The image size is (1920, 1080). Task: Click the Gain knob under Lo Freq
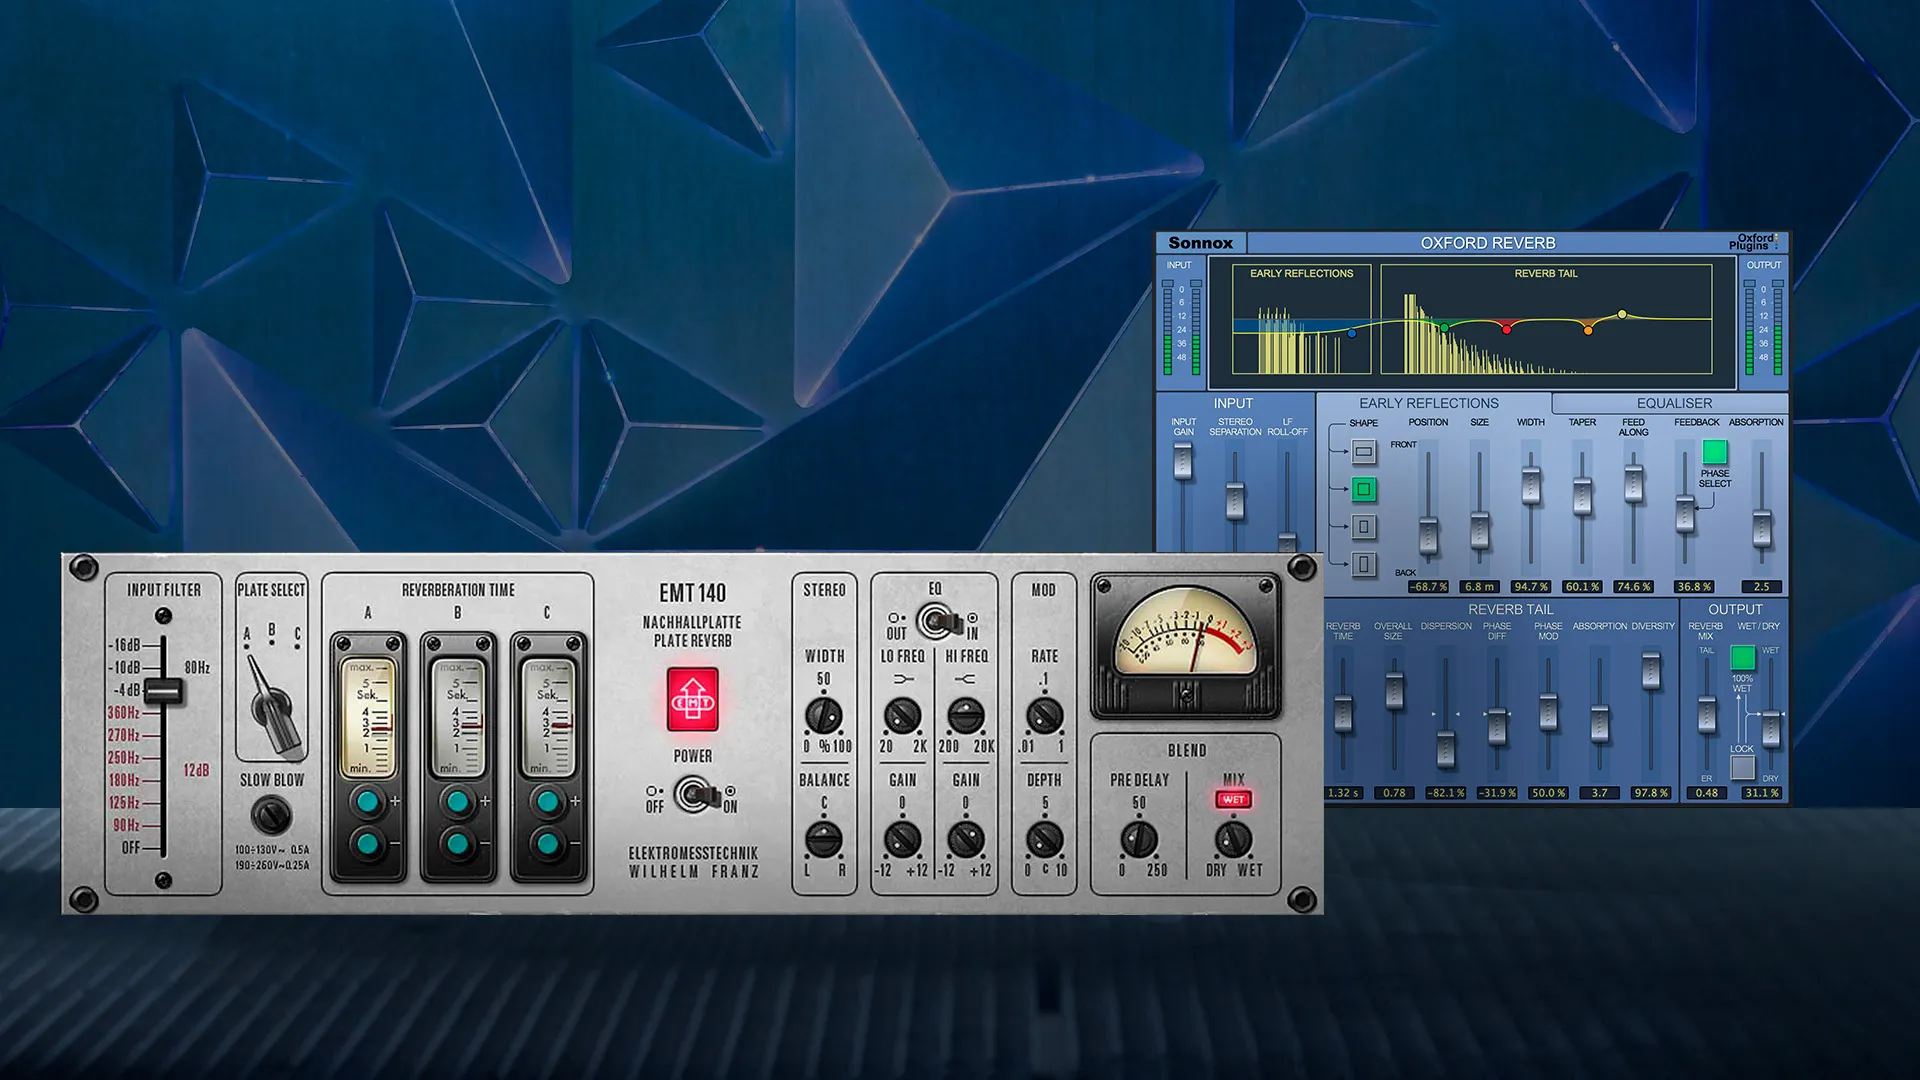902,840
